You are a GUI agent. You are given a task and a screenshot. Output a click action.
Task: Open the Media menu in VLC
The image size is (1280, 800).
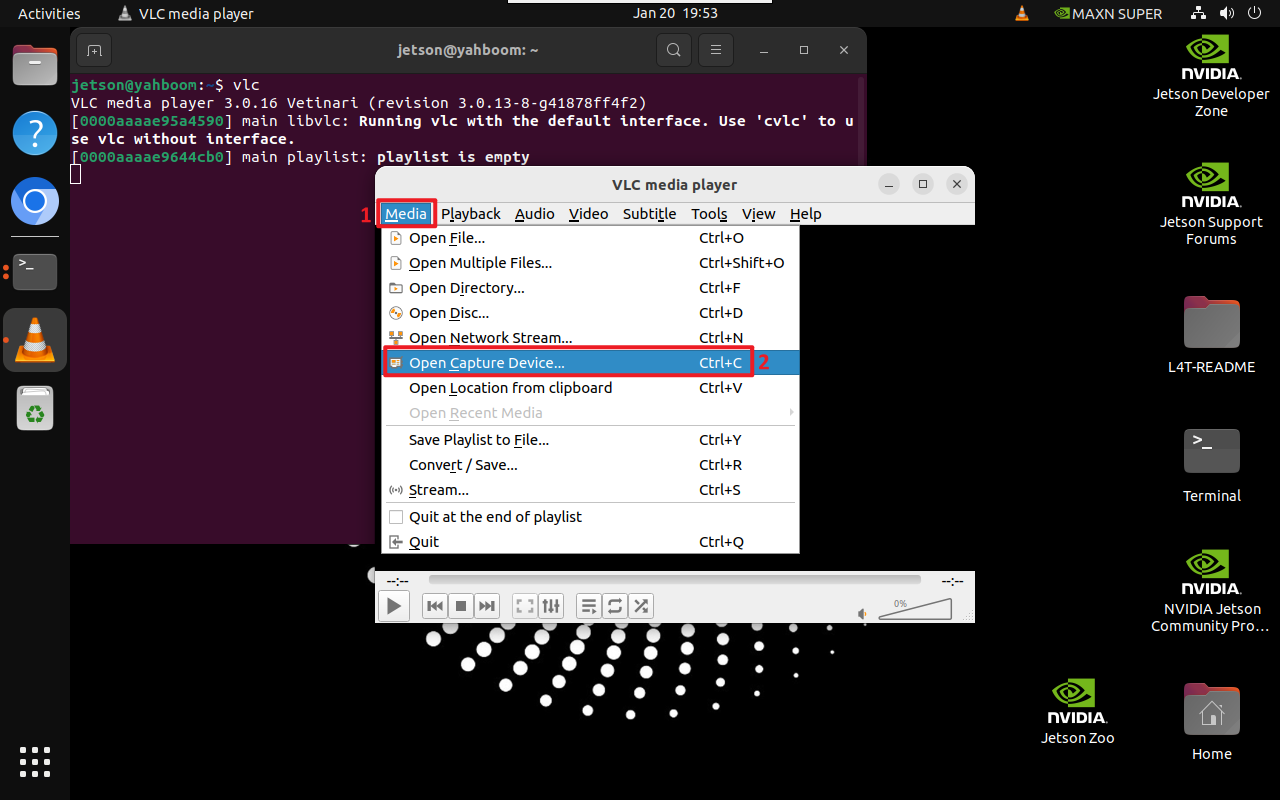406,213
